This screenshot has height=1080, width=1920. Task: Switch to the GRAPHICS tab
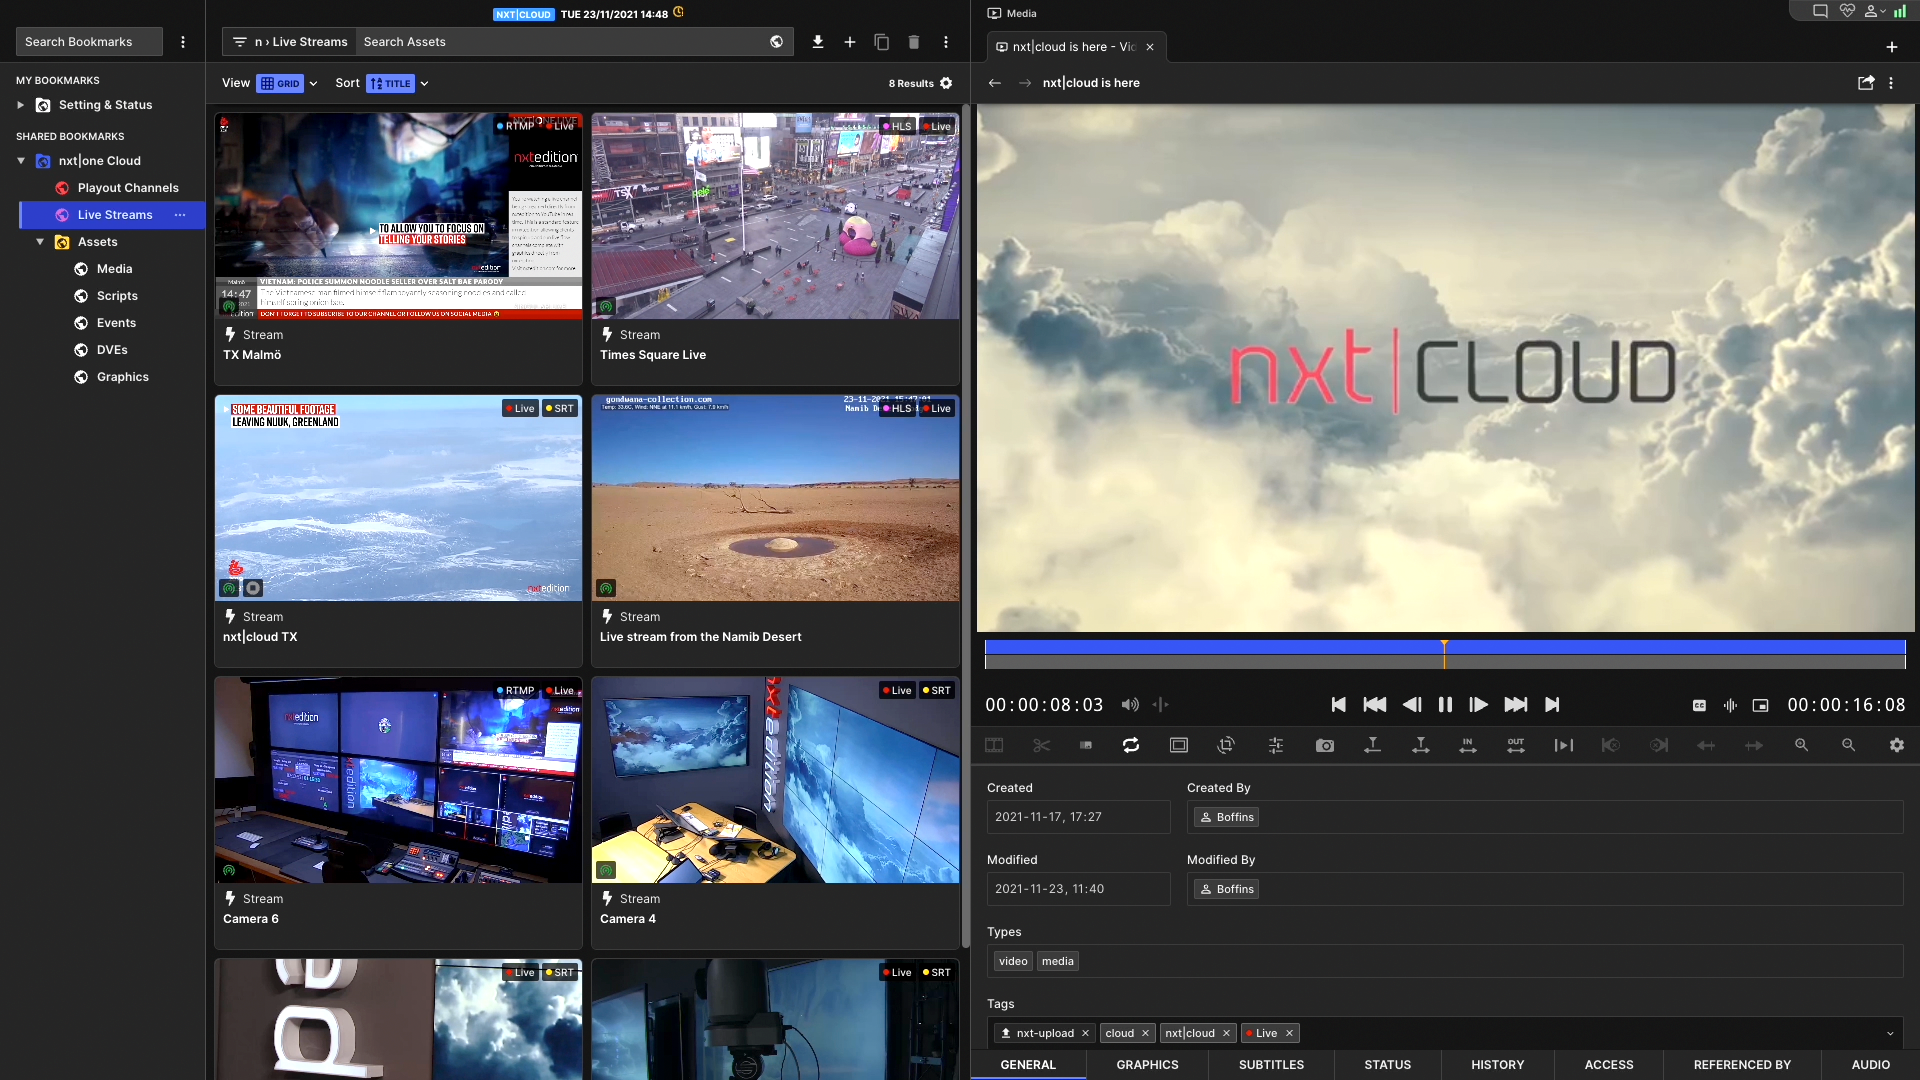[1147, 1065]
